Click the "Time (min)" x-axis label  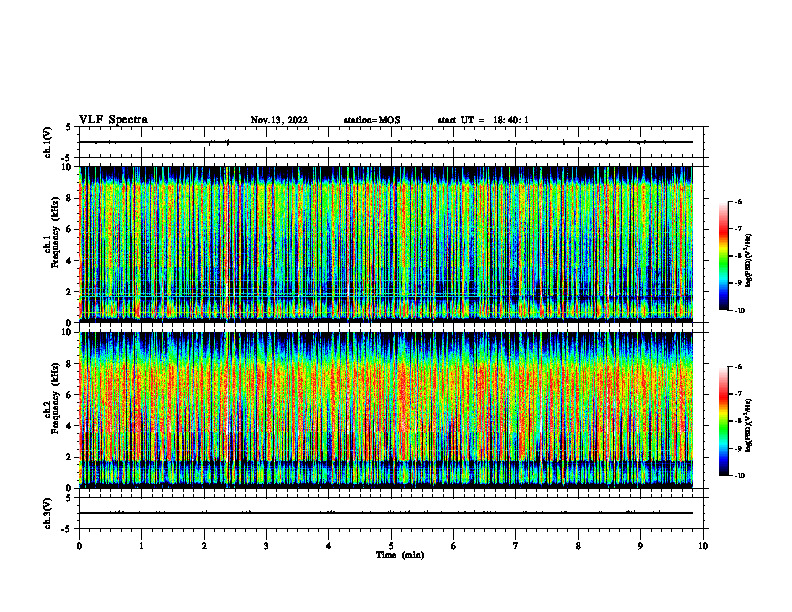pos(400,555)
